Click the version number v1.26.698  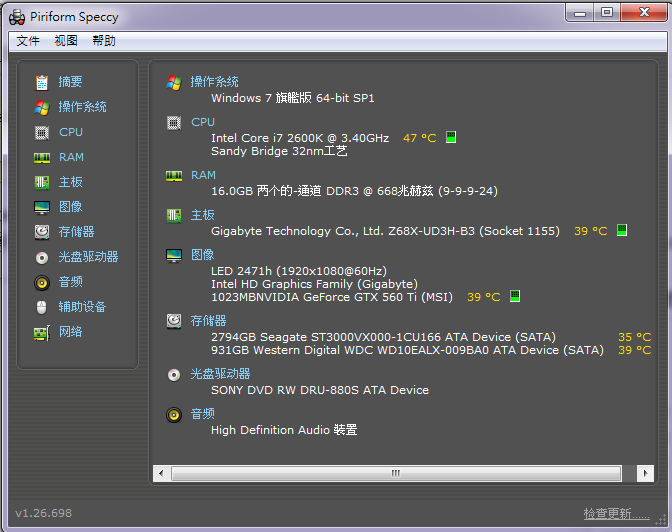coord(43,513)
